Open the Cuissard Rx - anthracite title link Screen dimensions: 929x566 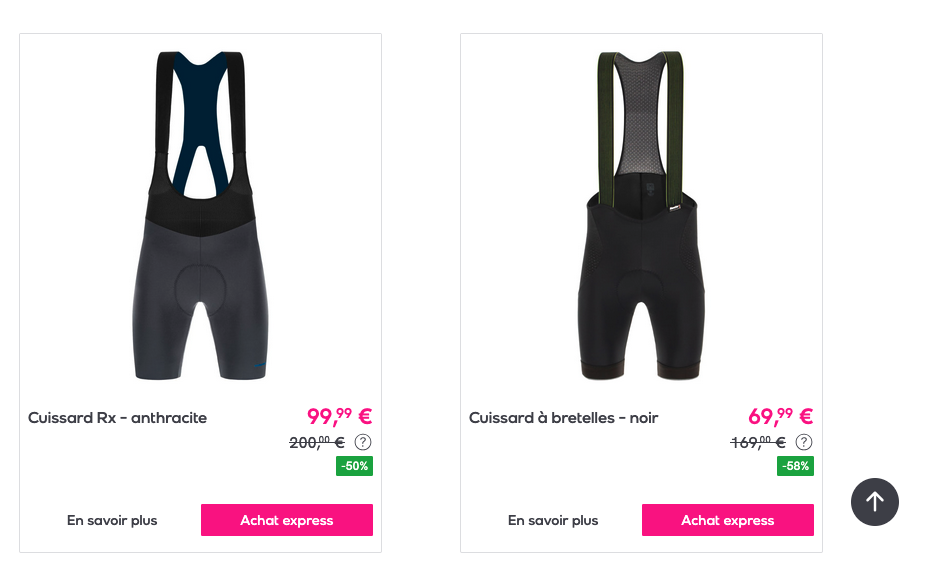pyautogui.click(x=117, y=418)
